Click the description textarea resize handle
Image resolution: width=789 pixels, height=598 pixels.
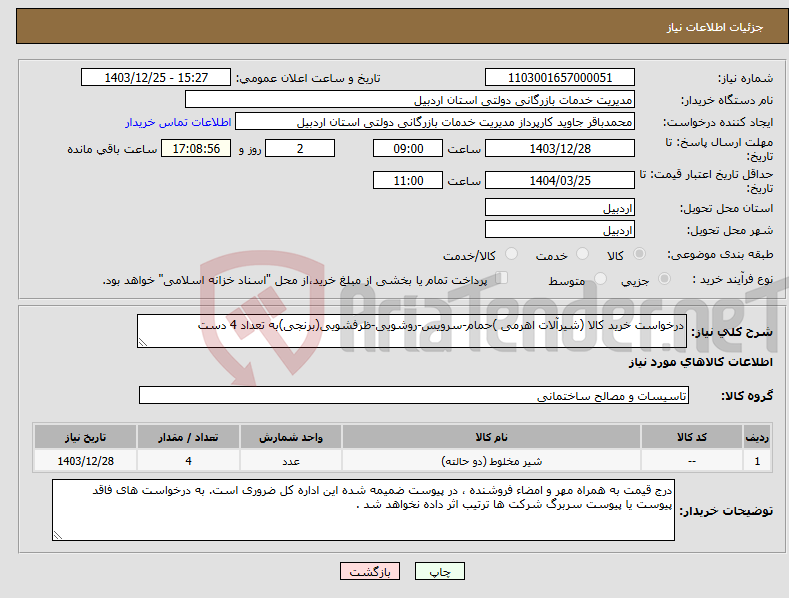[x=142, y=342]
